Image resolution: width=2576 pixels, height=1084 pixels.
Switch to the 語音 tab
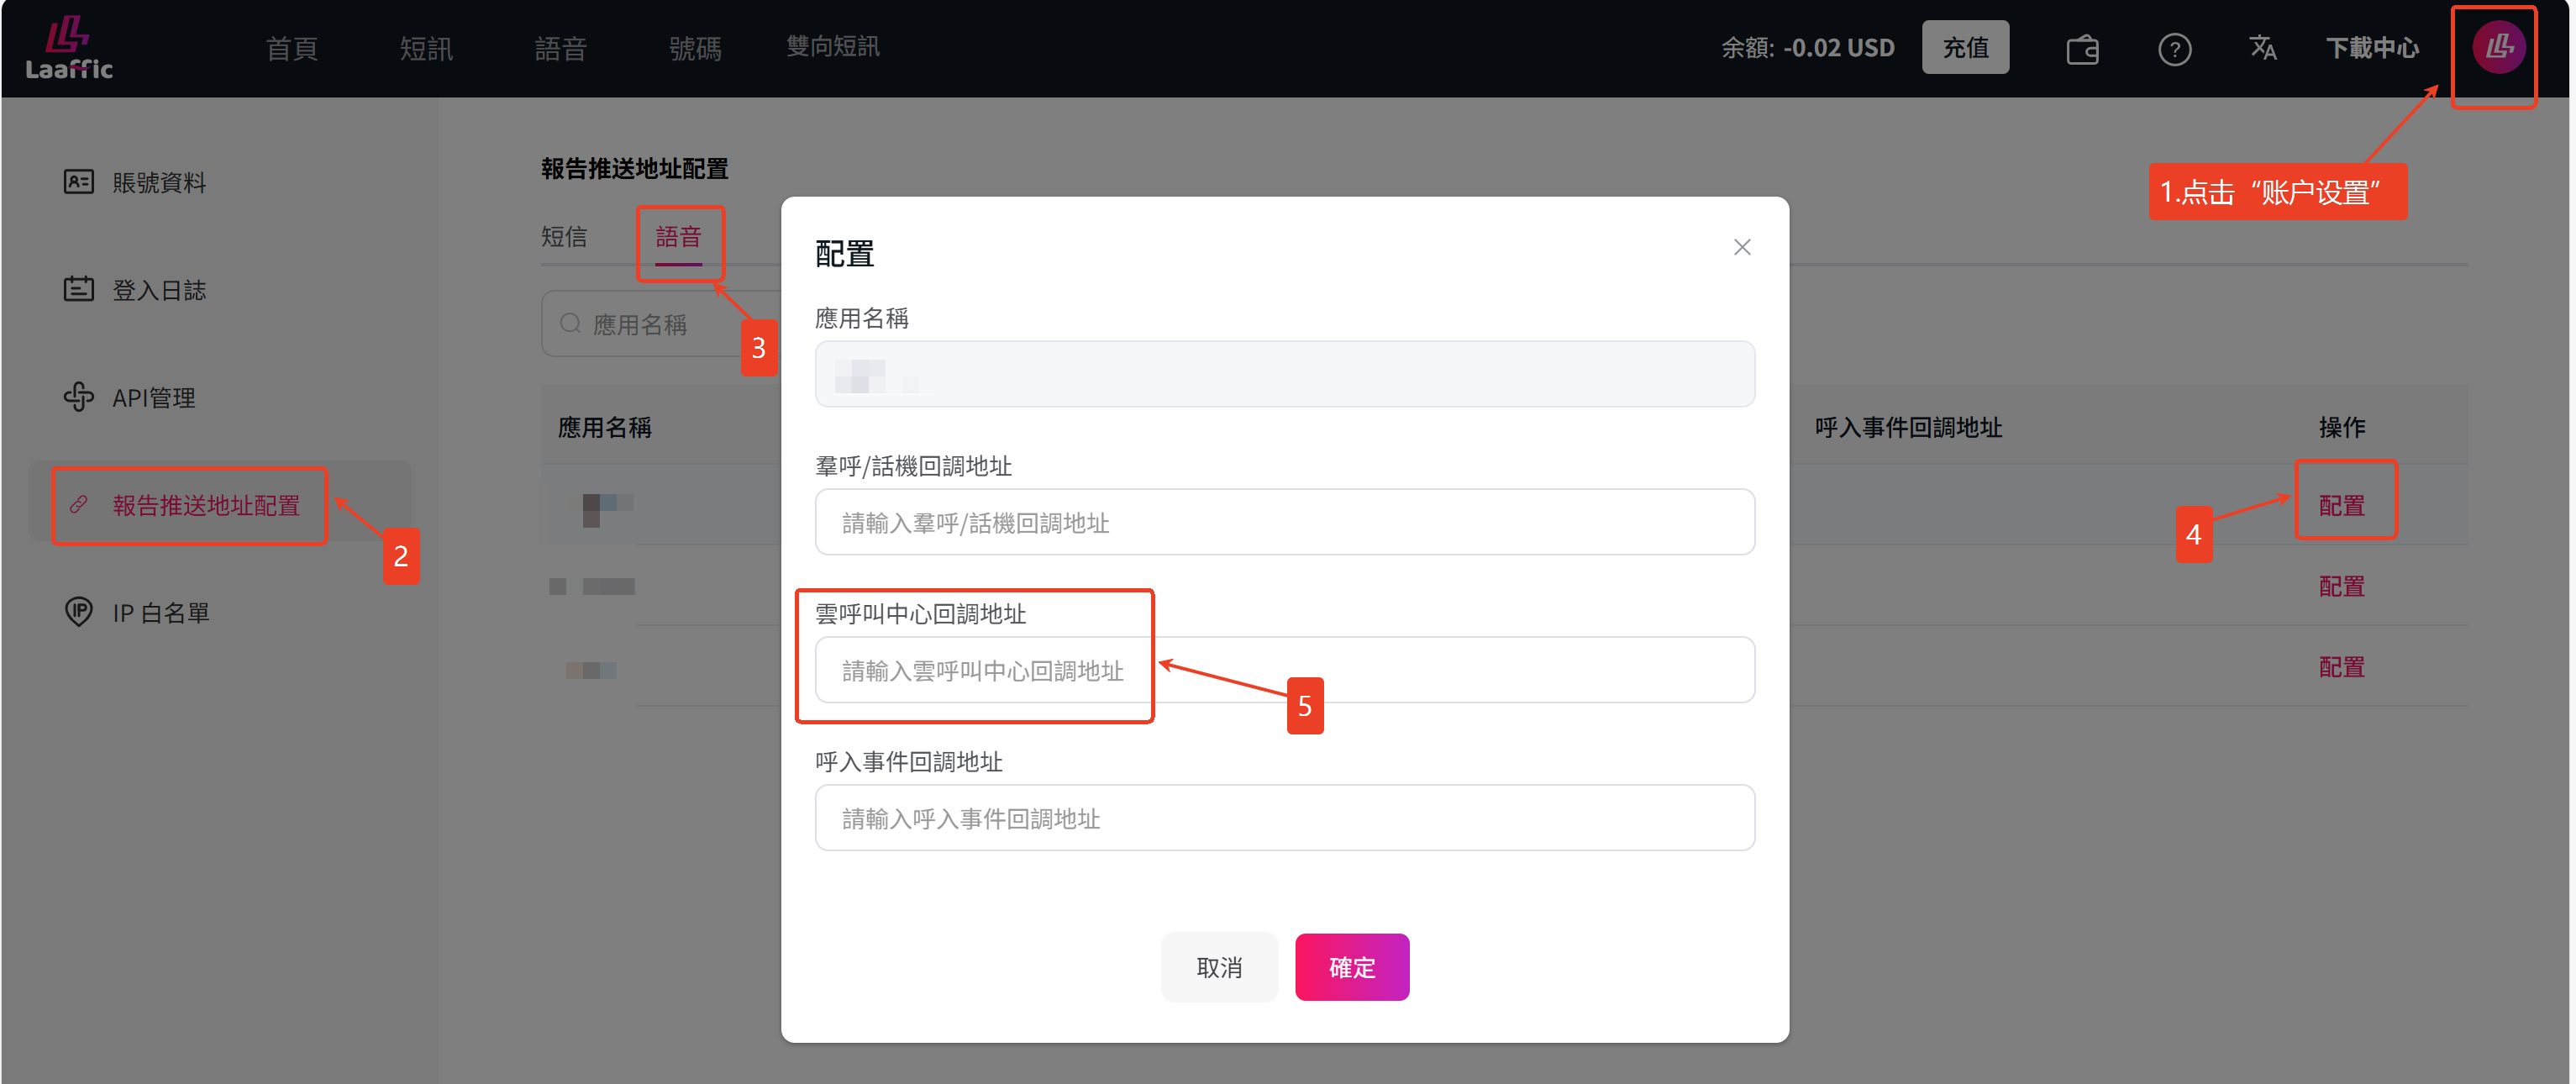click(x=679, y=237)
